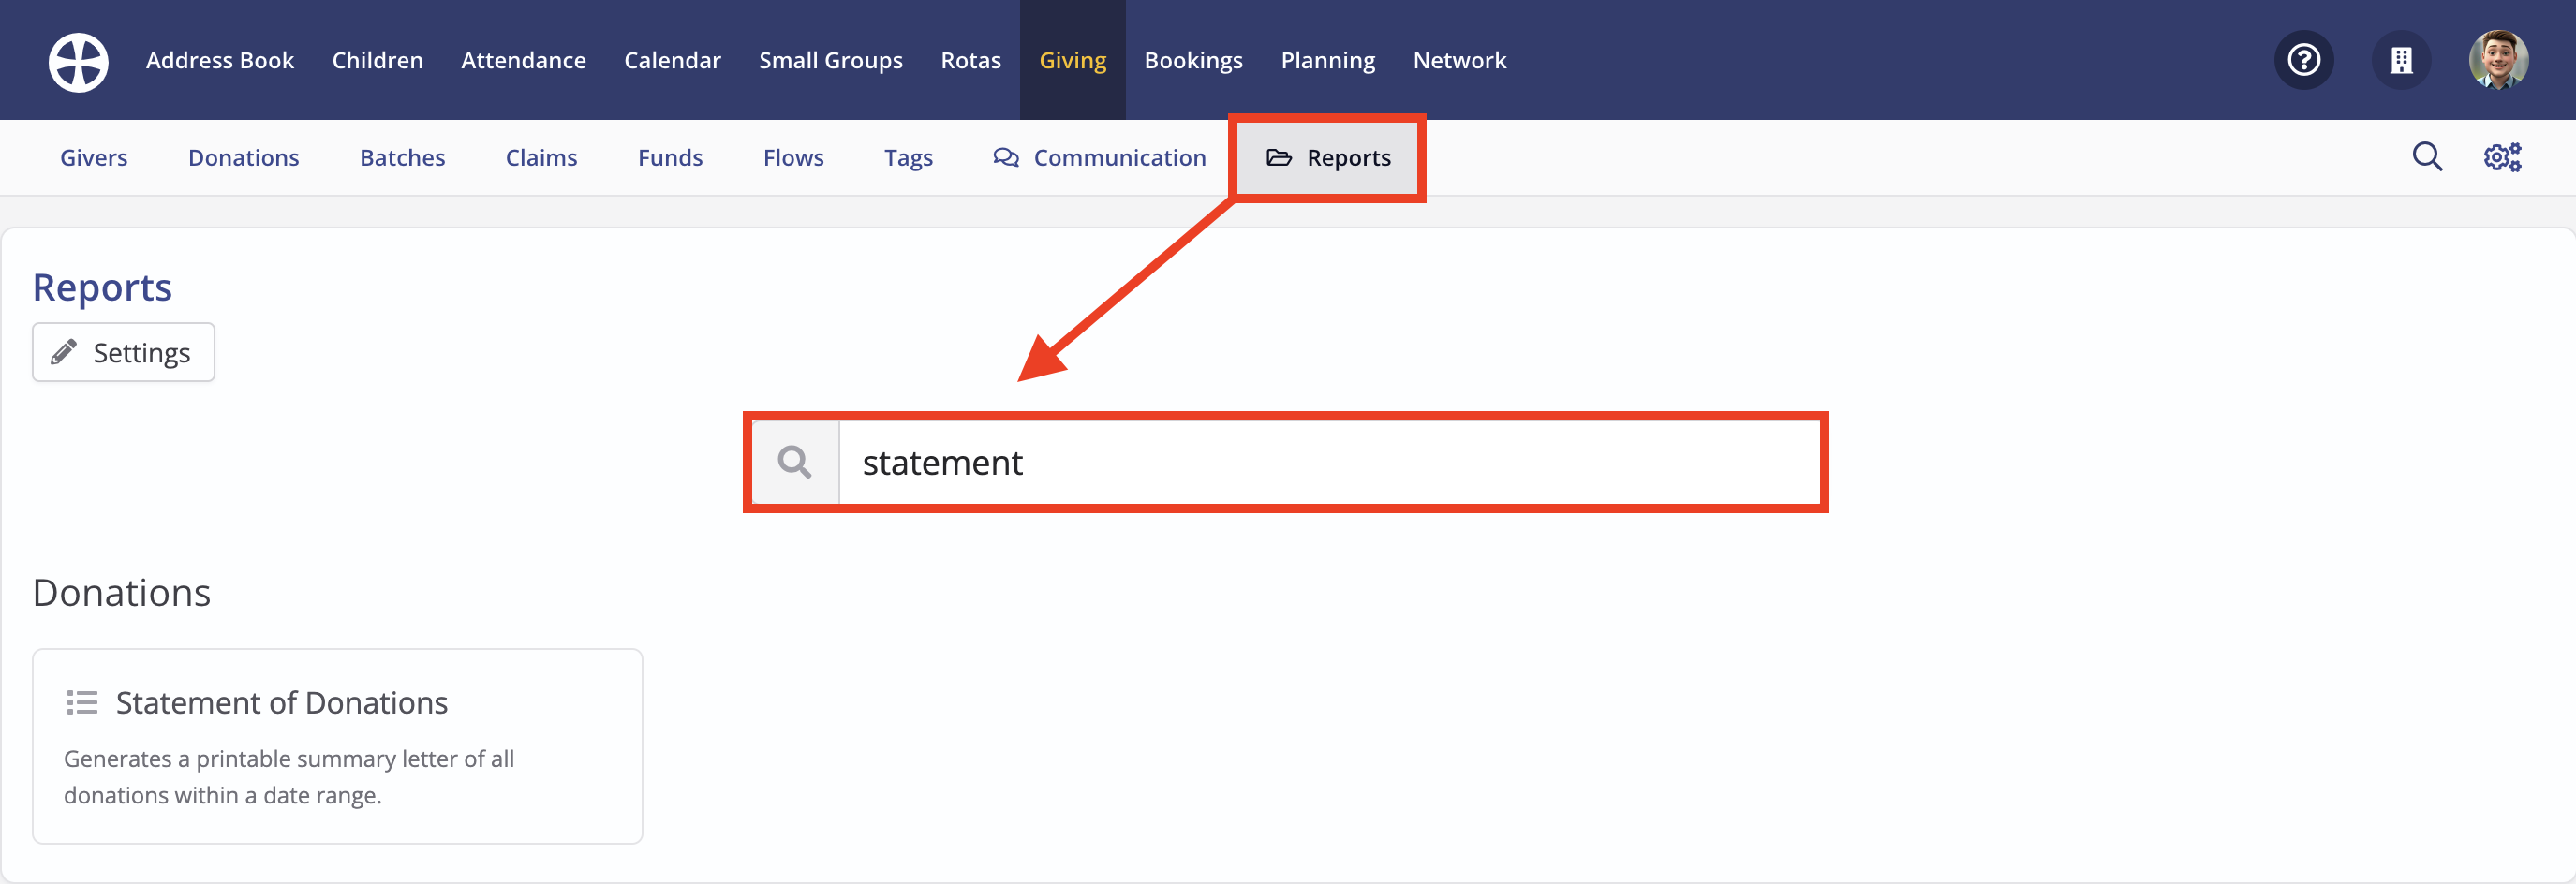Image resolution: width=2576 pixels, height=884 pixels.
Task: Switch to the Givers tab
Action: pos(94,158)
